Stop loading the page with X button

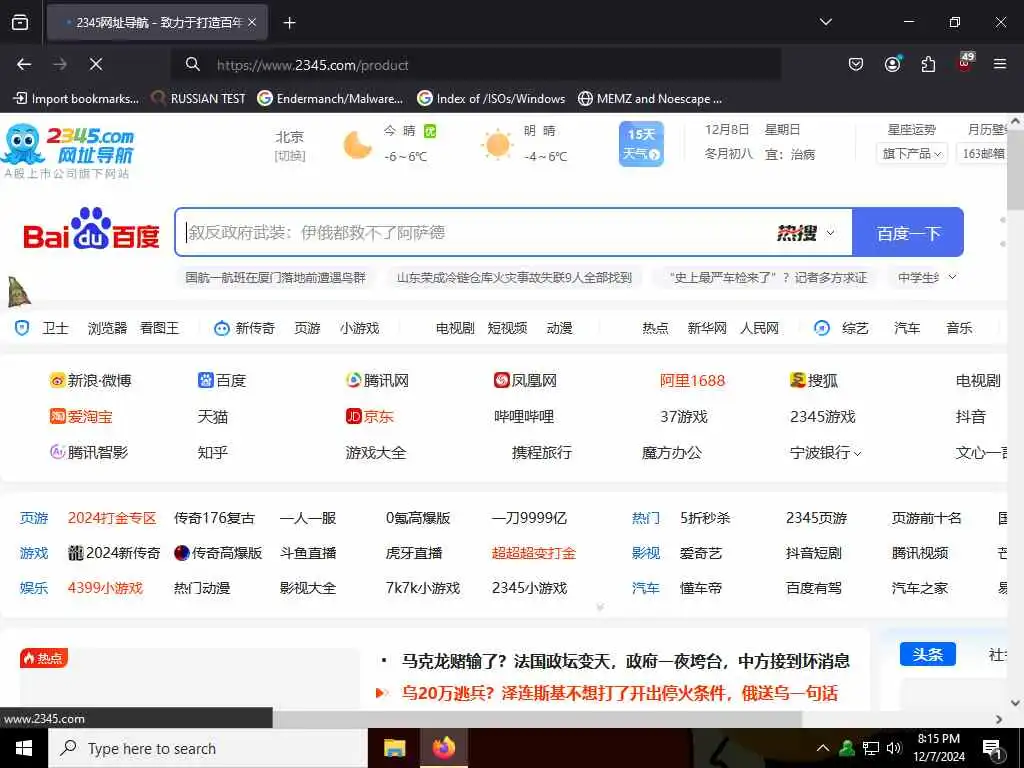pyautogui.click(x=96, y=64)
